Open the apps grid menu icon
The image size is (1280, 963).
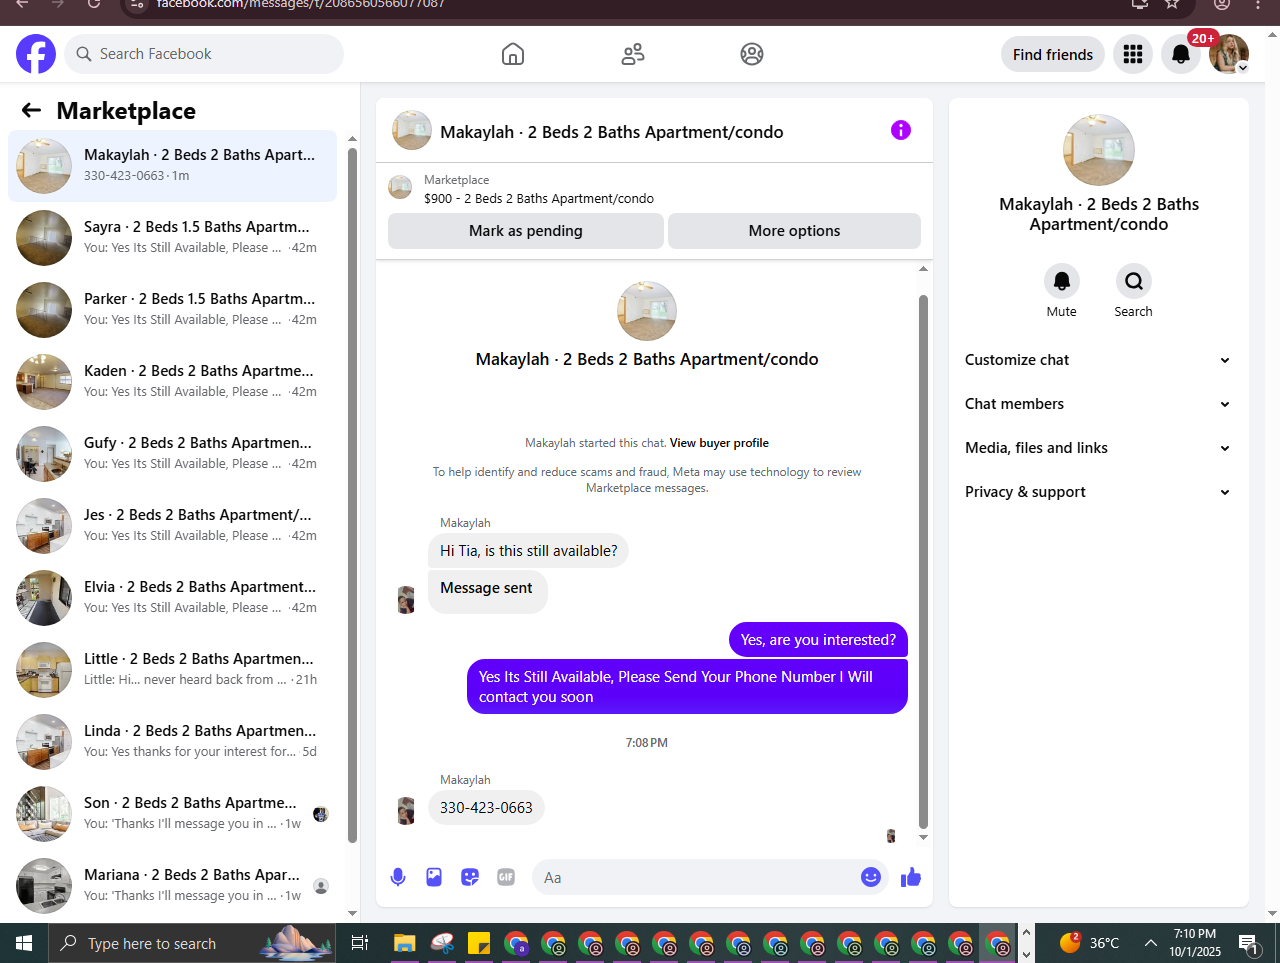[1133, 54]
